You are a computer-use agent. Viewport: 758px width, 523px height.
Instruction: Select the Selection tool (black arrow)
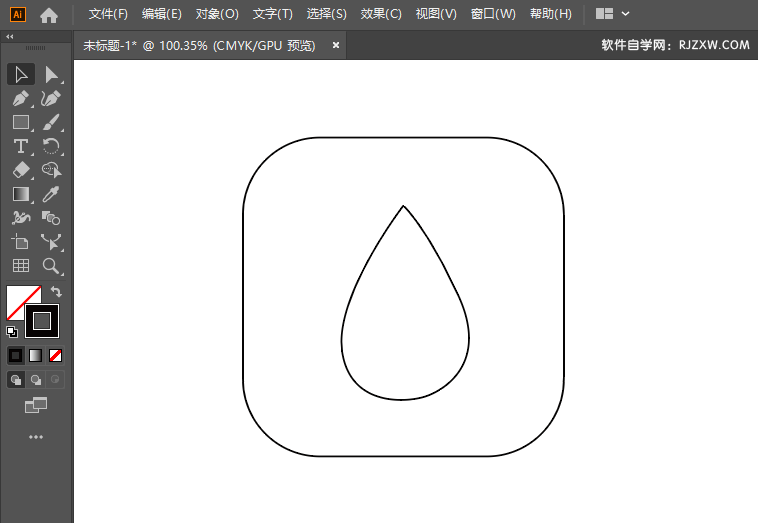21,74
